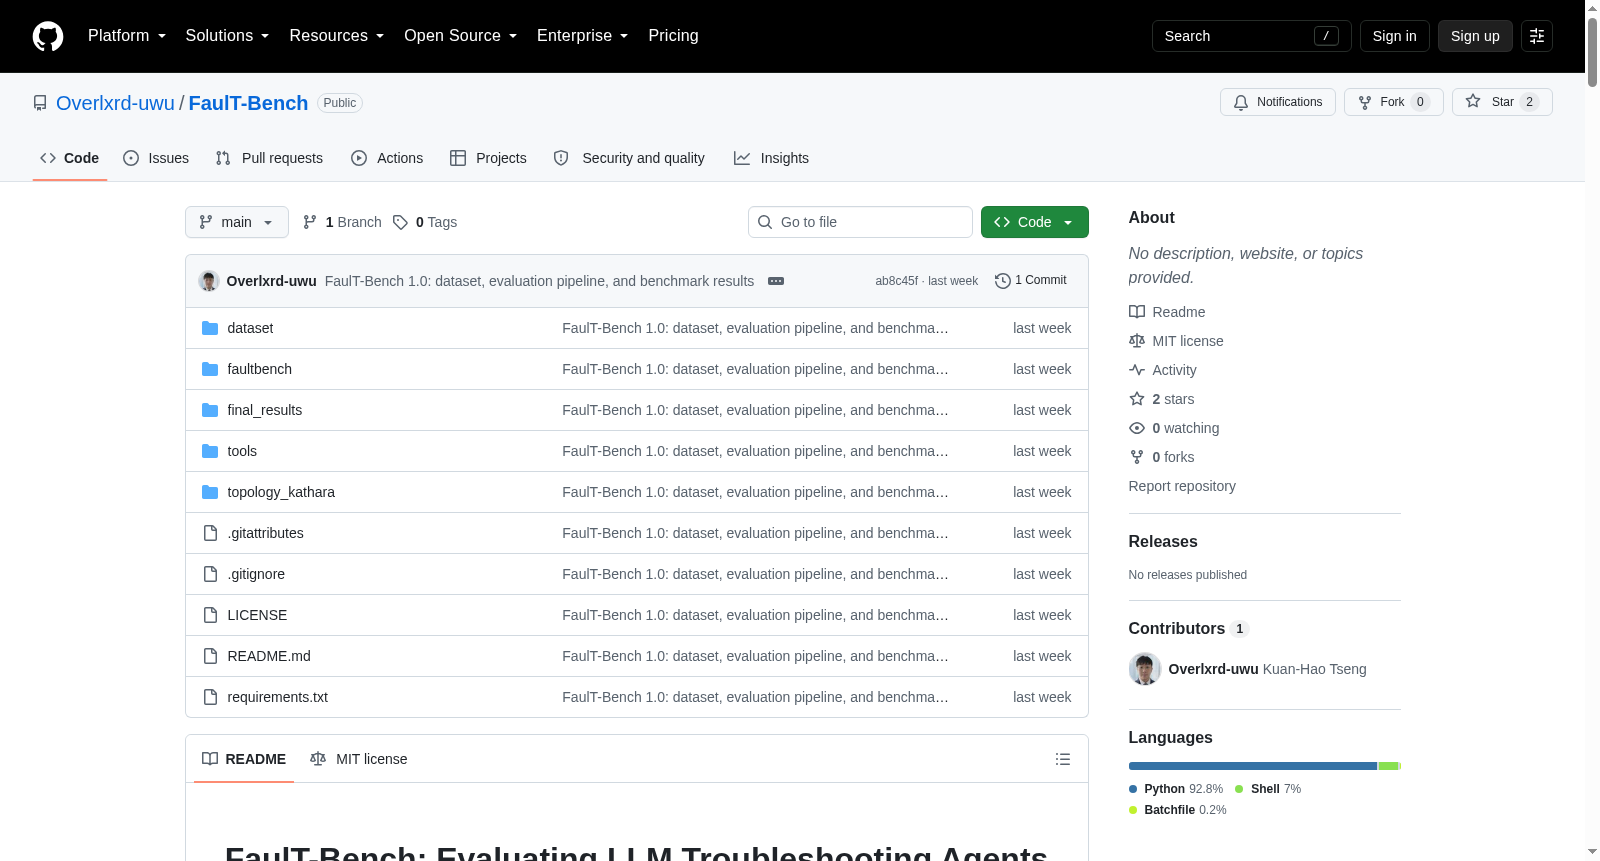The width and height of the screenshot is (1600, 861).
Task: Open the tools folder icon
Action: pos(210,451)
